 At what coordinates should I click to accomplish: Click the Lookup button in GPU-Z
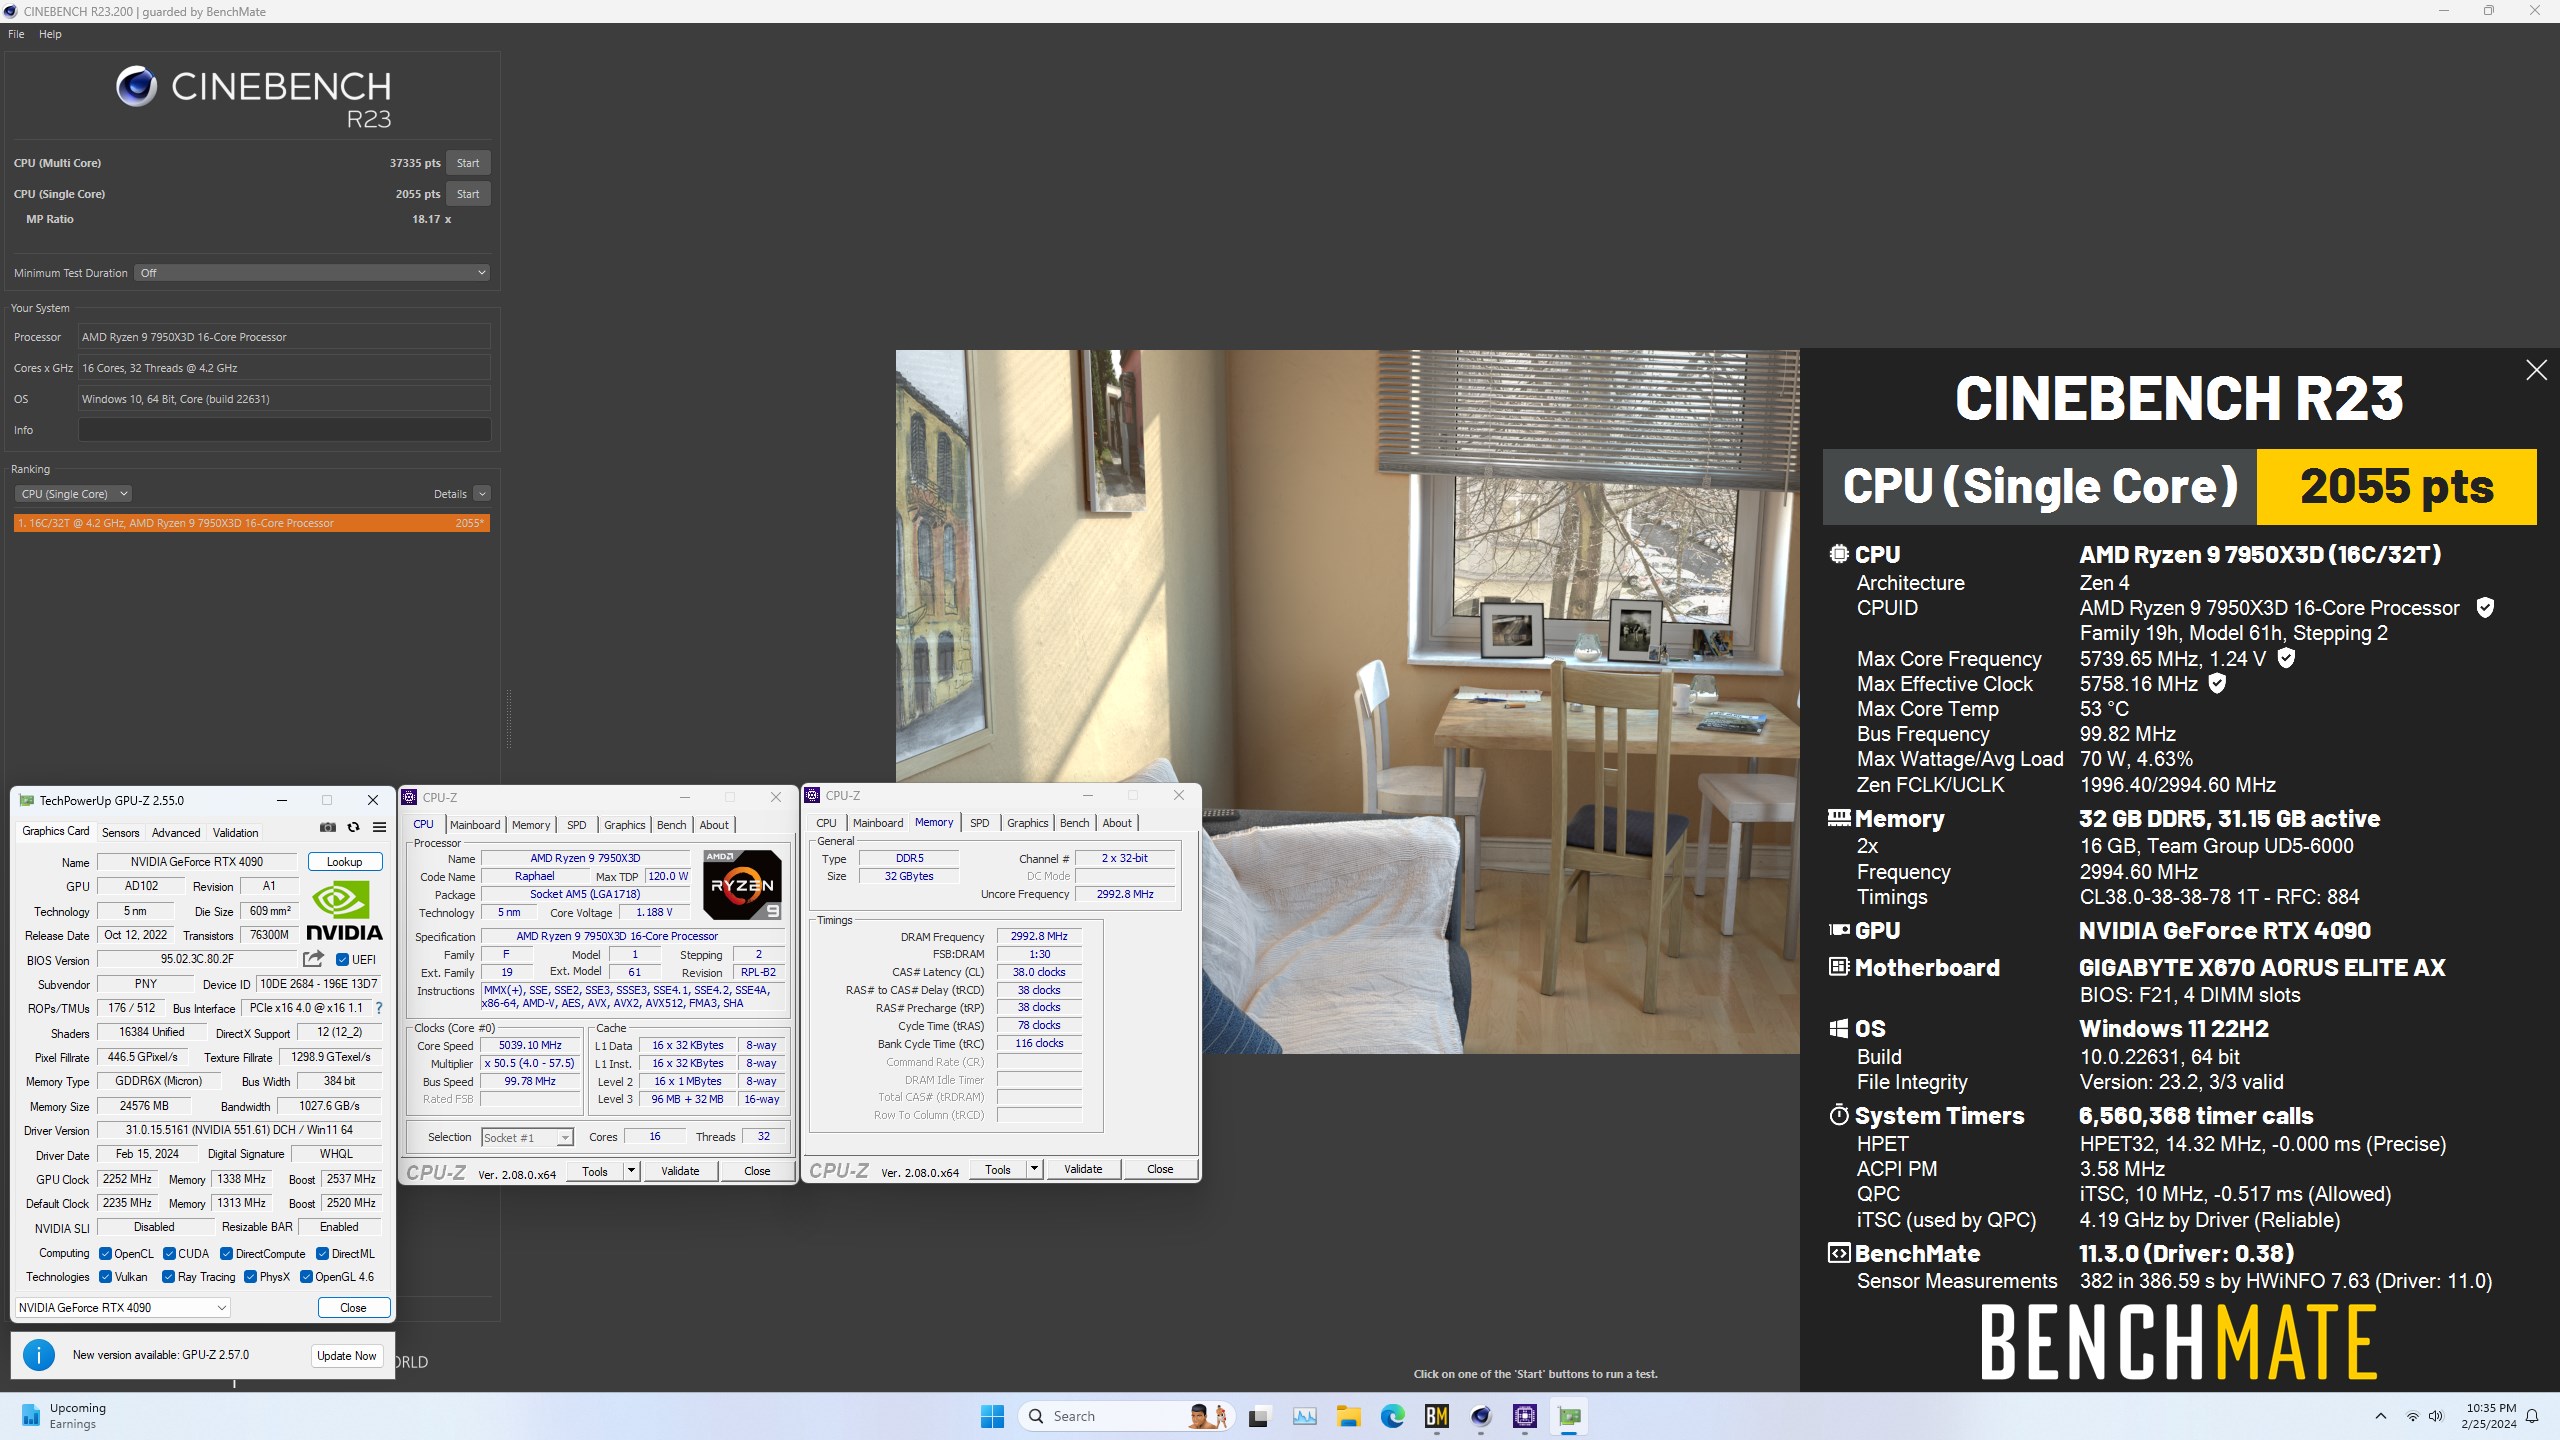coord(344,862)
